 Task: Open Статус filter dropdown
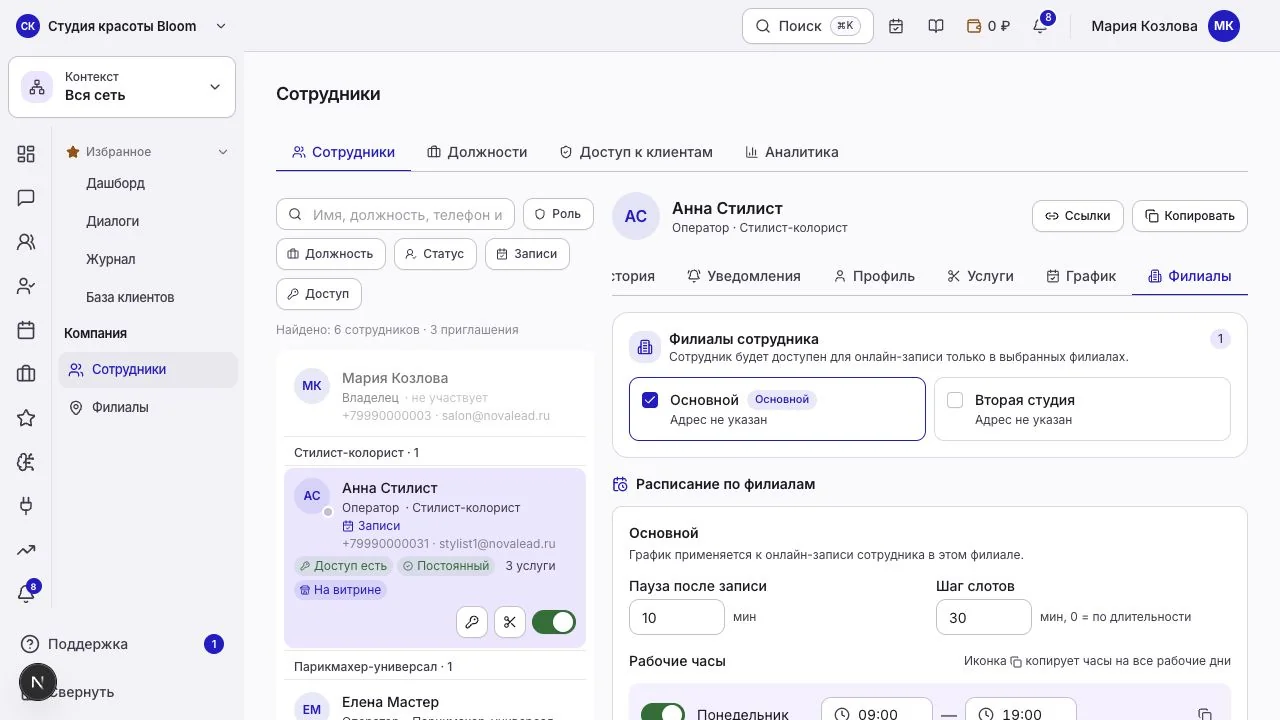pos(435,254)
